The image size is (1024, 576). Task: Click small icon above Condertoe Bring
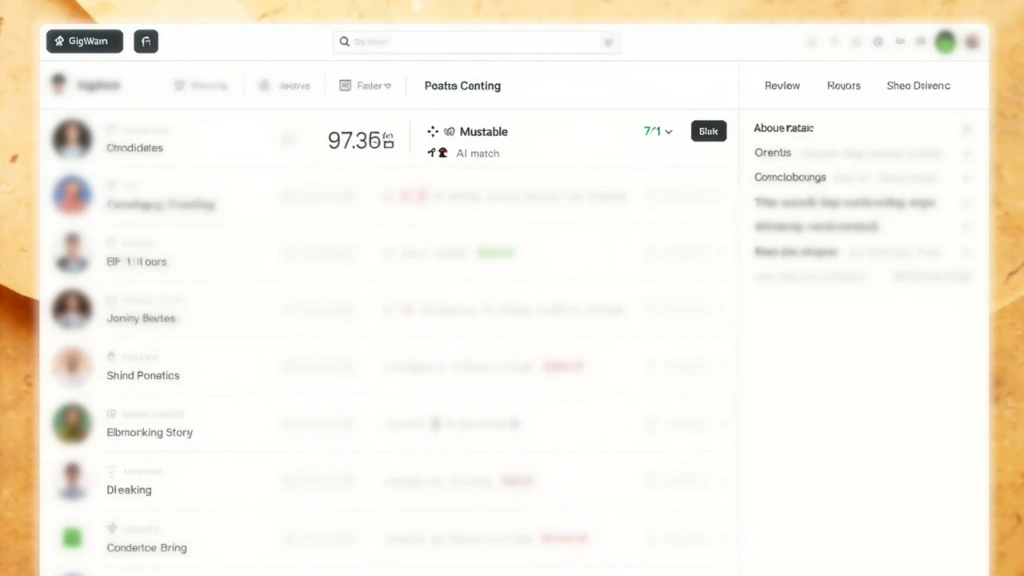112,528
